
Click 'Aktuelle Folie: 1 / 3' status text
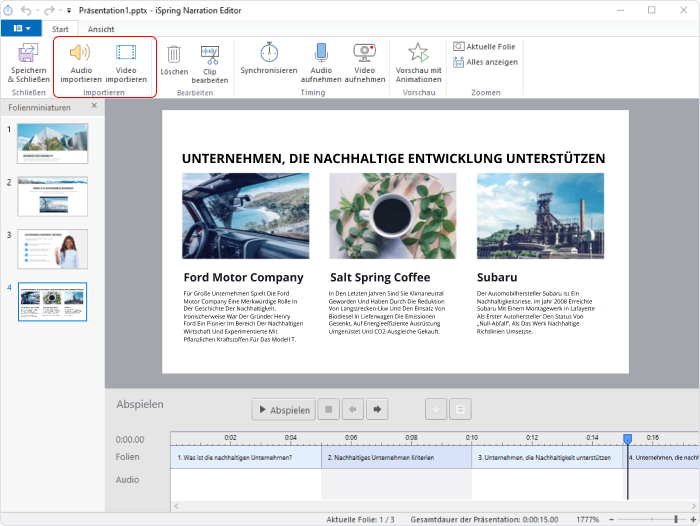(x=360, y=519)
